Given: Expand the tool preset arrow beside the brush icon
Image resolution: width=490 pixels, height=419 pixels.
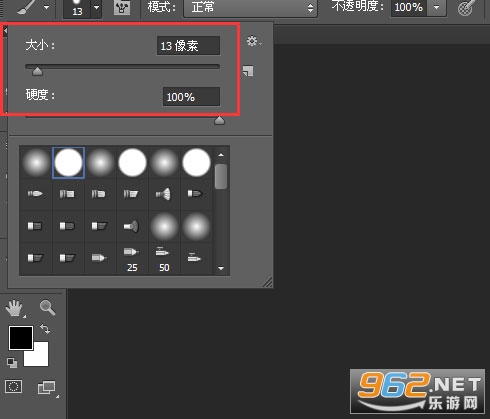Looking at the screenshot, I should (x=47, y=7).
